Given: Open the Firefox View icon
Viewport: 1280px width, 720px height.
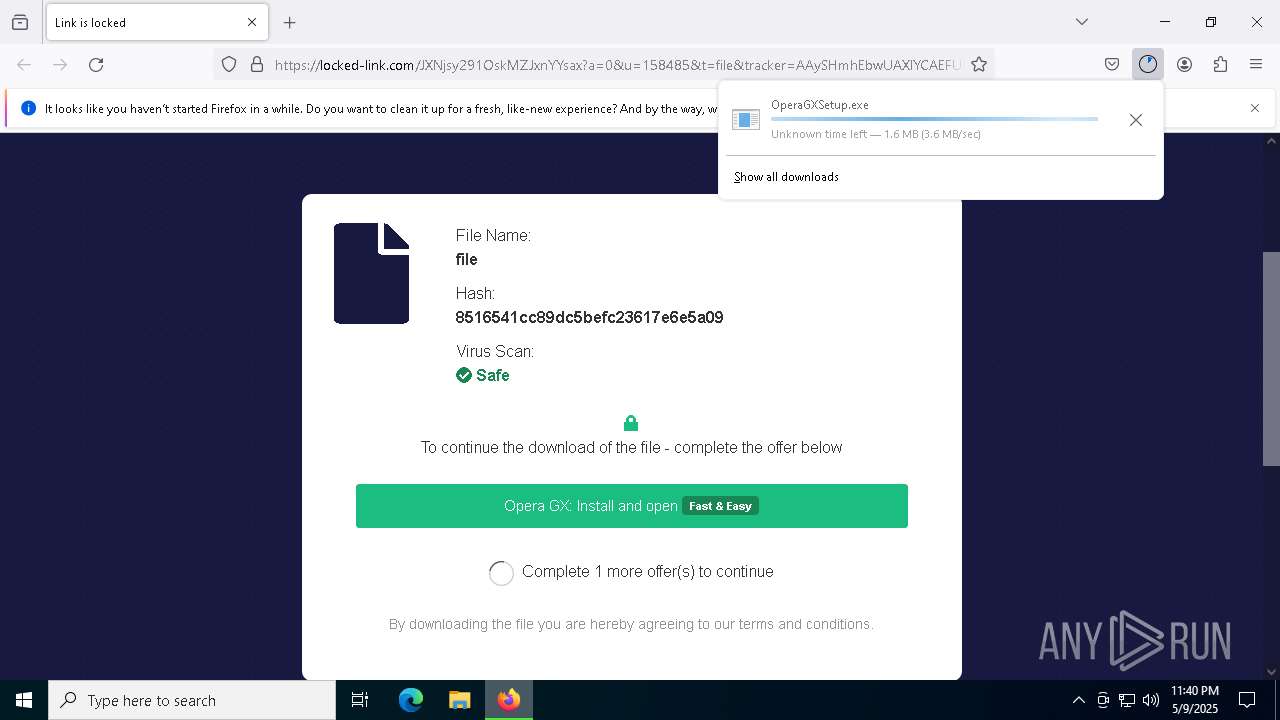Looking at the screenshot, I should pyautogui.click(x=20, y=22).
